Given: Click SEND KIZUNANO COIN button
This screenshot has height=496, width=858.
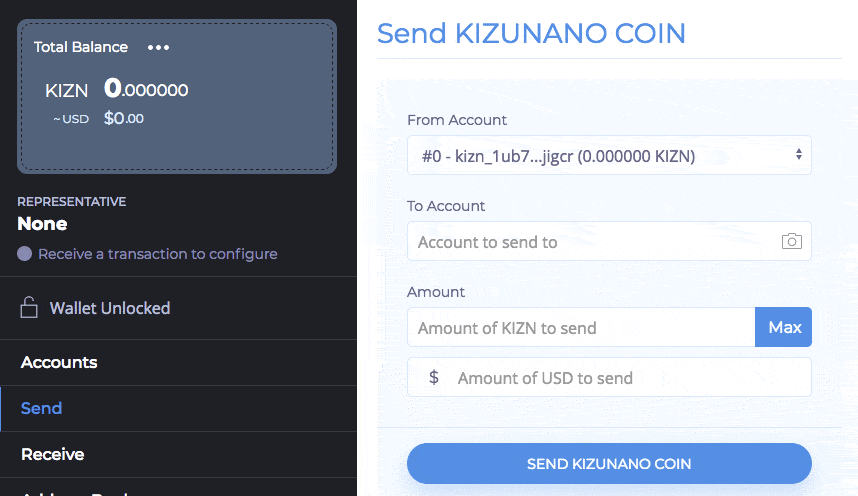Looking at the screenshot, I should 609,464.
